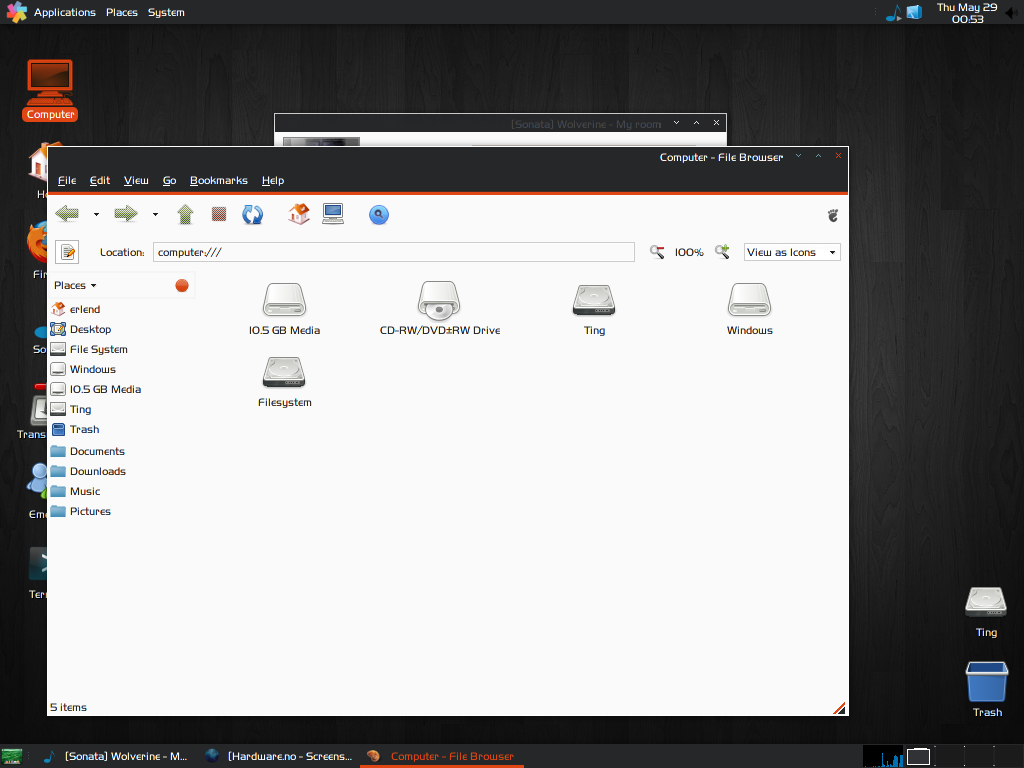
Task: Open the Go menu
Action: pyautogui.click(x=169, y=180)
